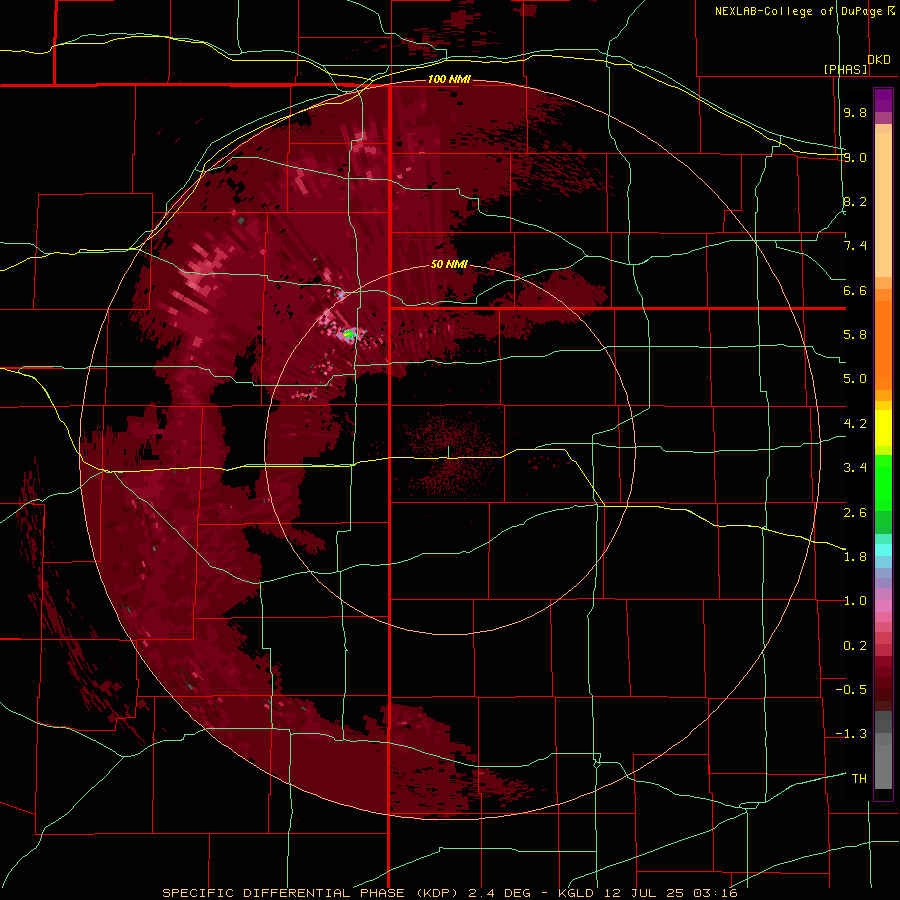
Task: Click the 1.8 scale value
Action: (x=855, y=557)
